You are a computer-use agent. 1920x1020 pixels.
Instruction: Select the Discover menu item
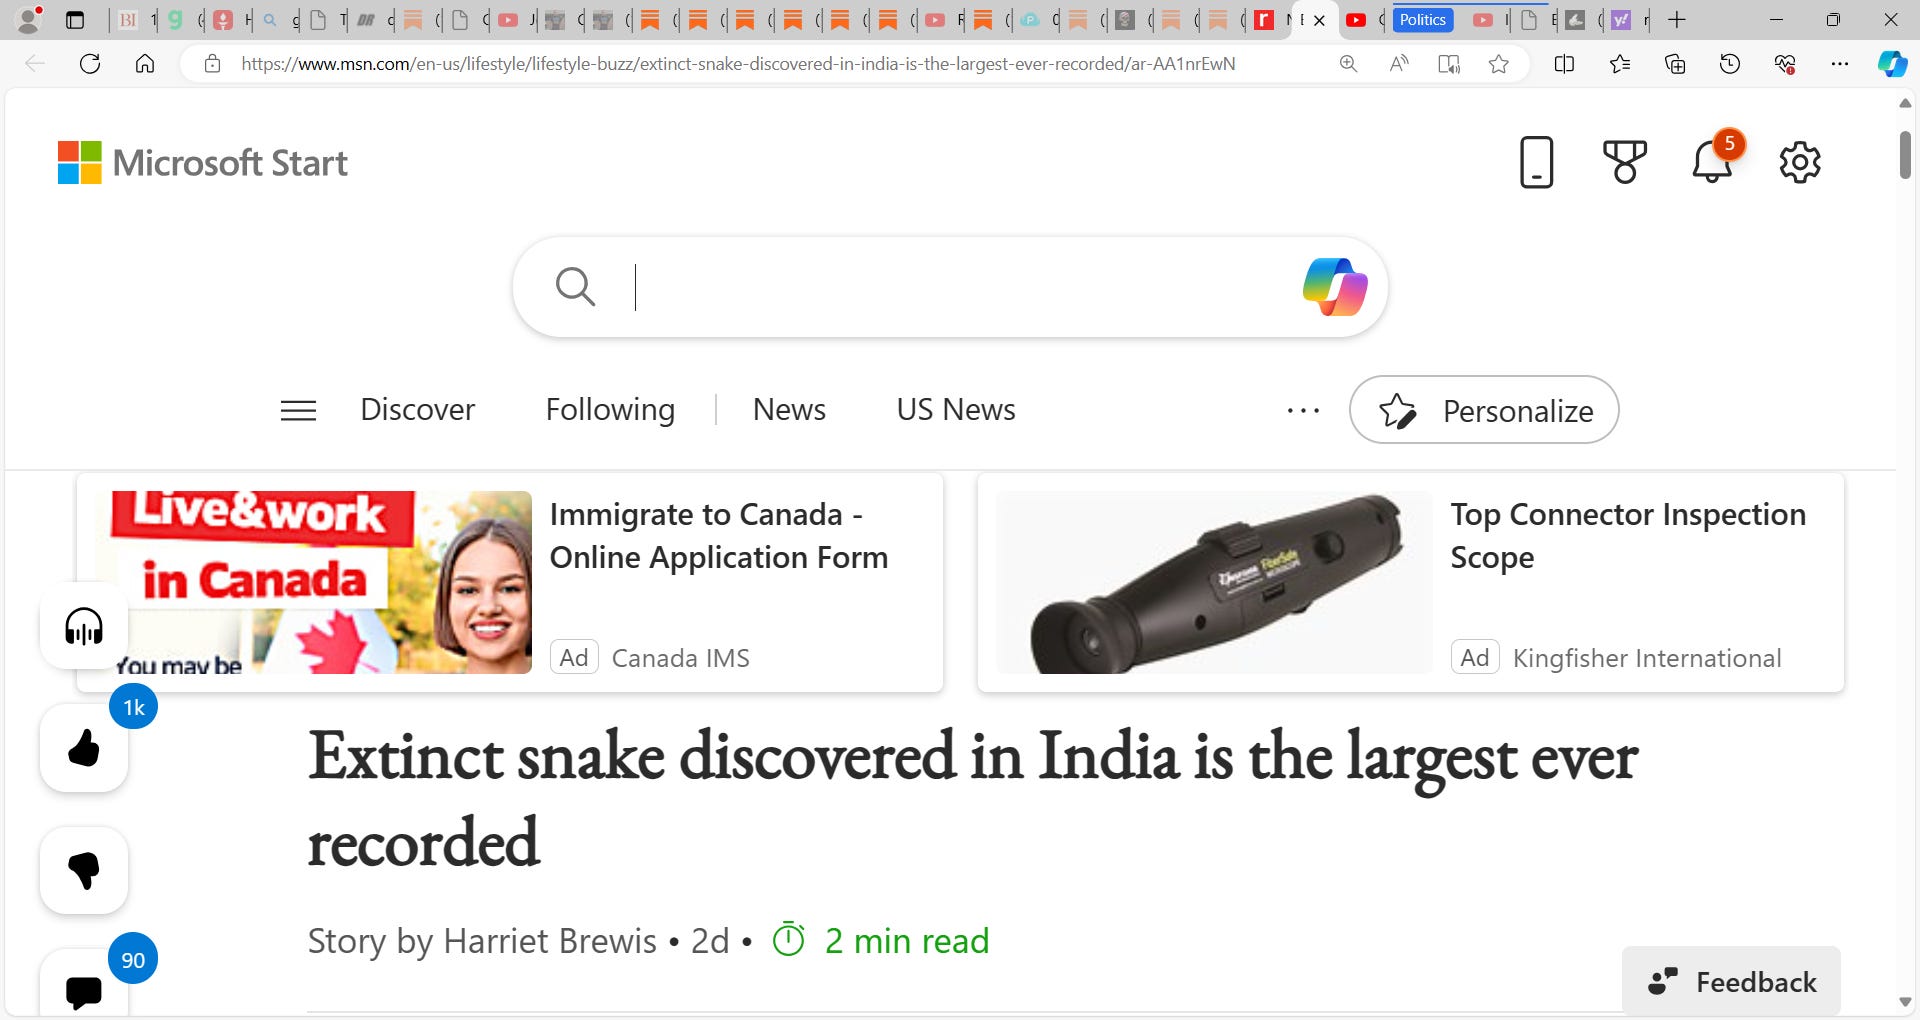(x=417, y=410)
